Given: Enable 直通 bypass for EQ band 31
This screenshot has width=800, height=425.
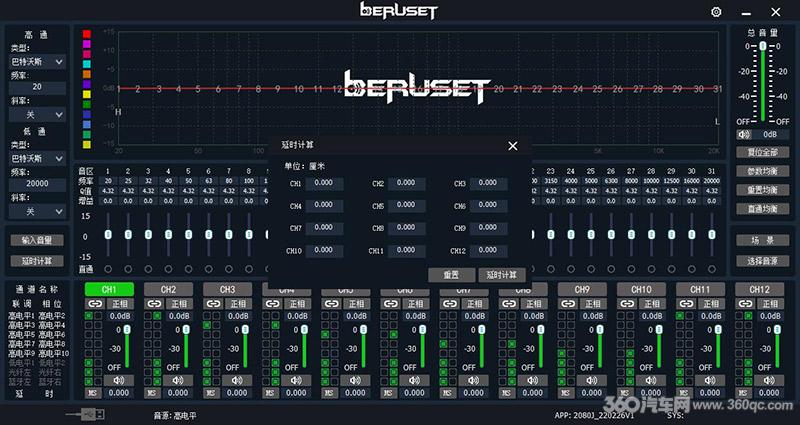Looking at the screenshot, I should coord(712,269).
